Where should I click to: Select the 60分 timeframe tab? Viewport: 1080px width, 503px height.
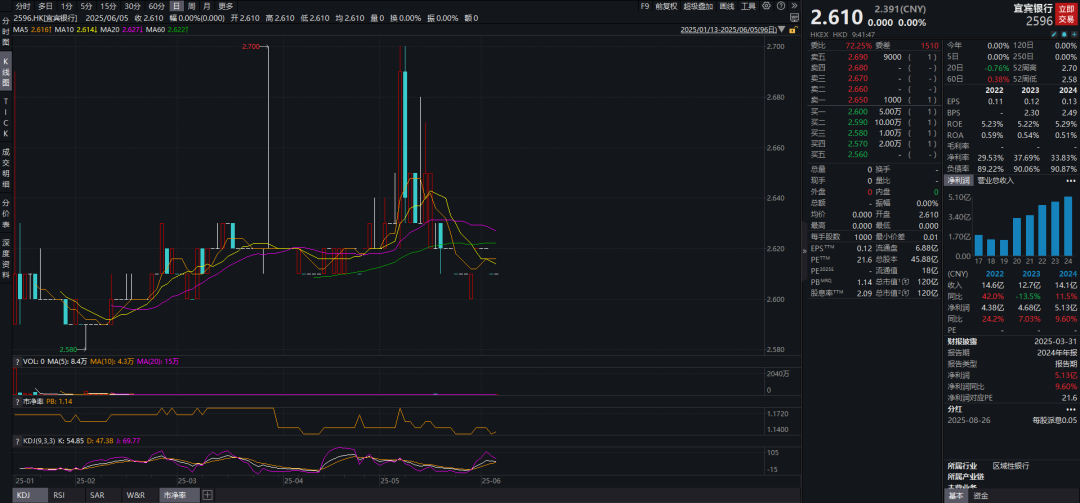pyautogui.click(x=156, y=6)
